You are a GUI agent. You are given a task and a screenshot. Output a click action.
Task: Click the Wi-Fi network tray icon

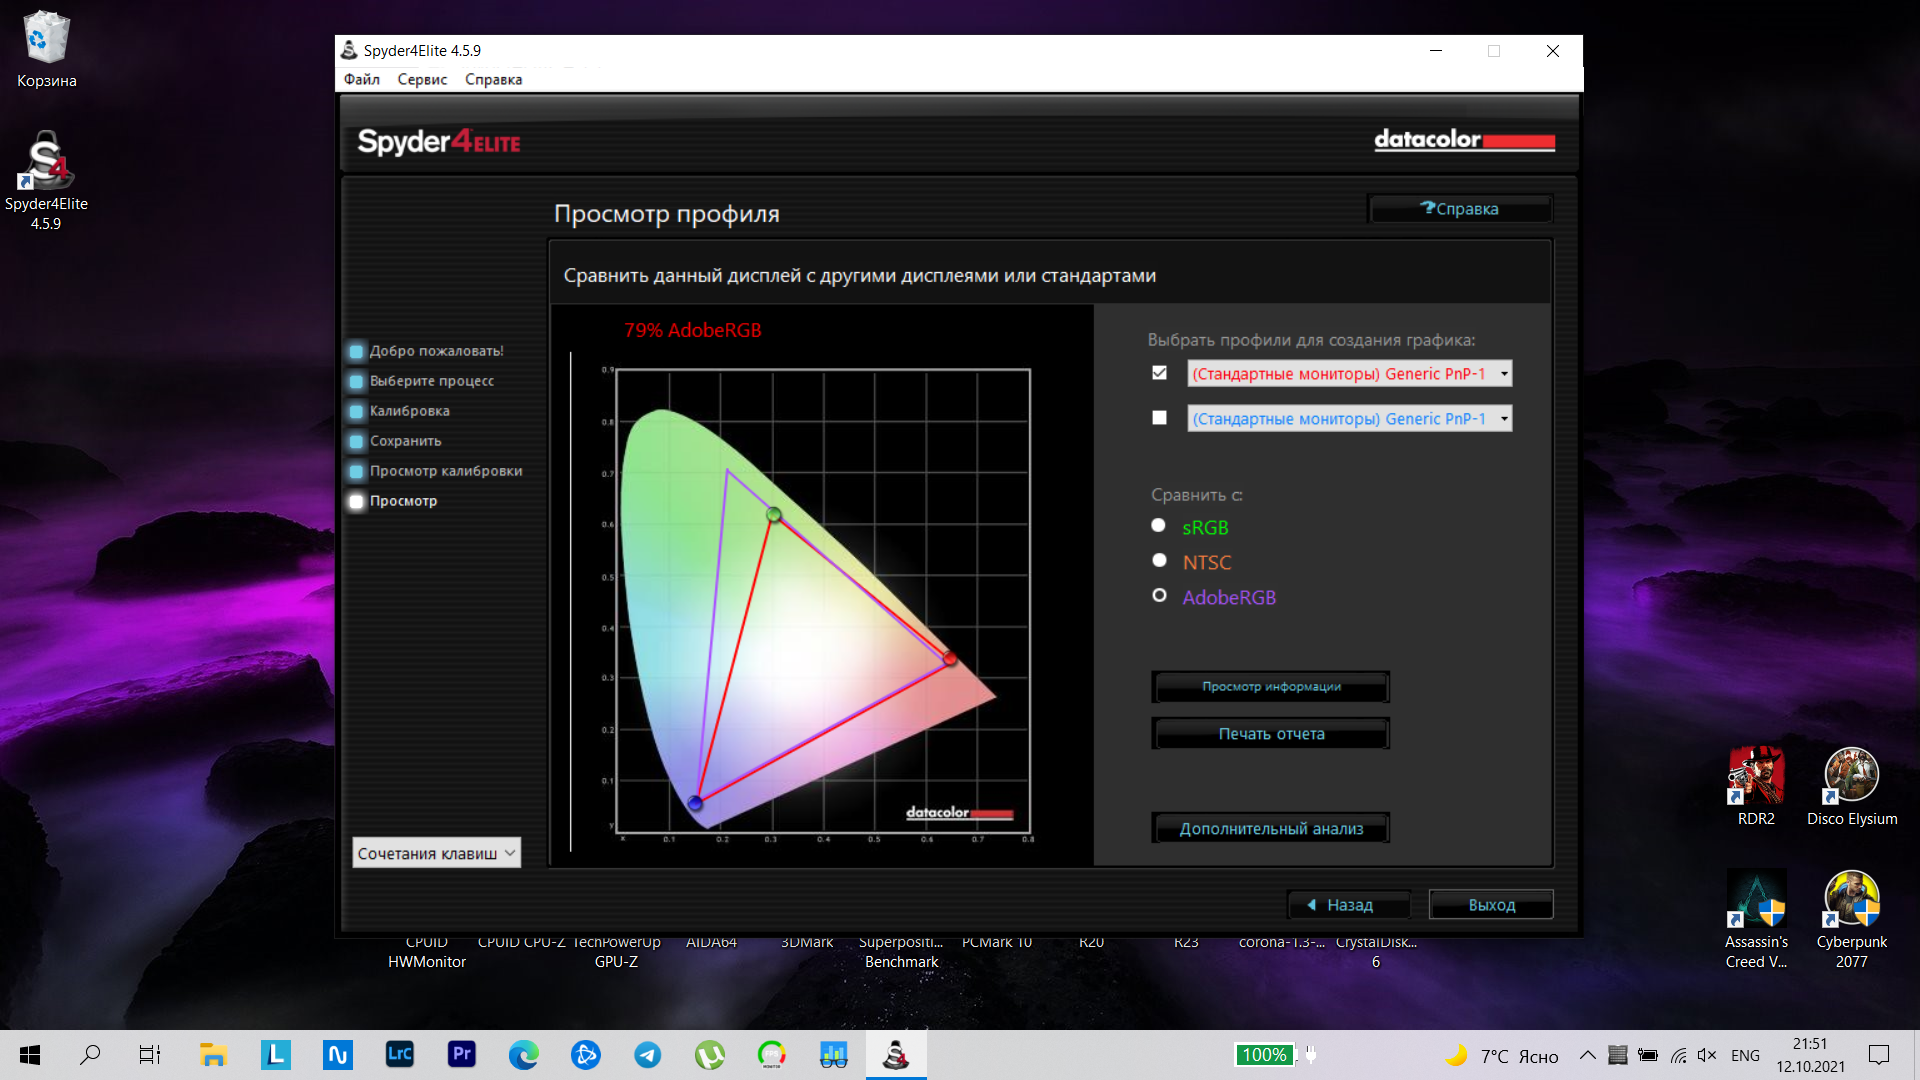tap(1678, 1055)
